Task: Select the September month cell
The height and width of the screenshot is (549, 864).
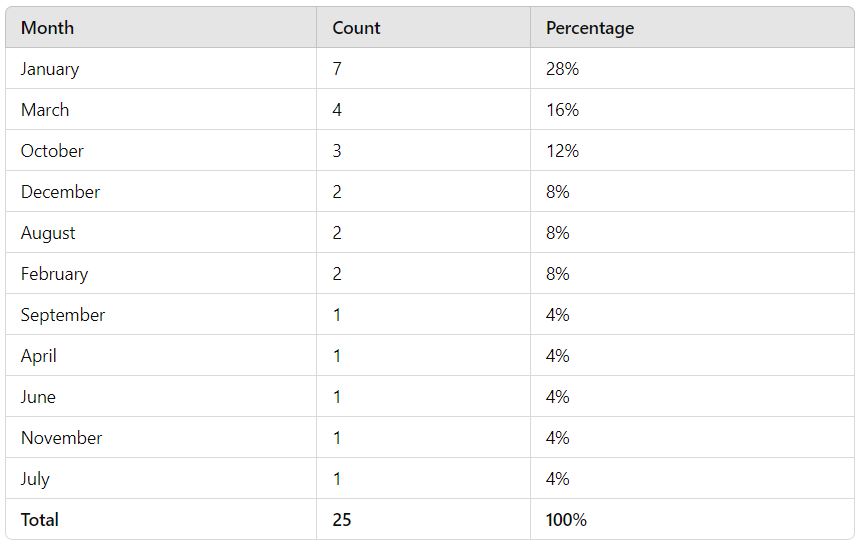Action: [63, 315]
